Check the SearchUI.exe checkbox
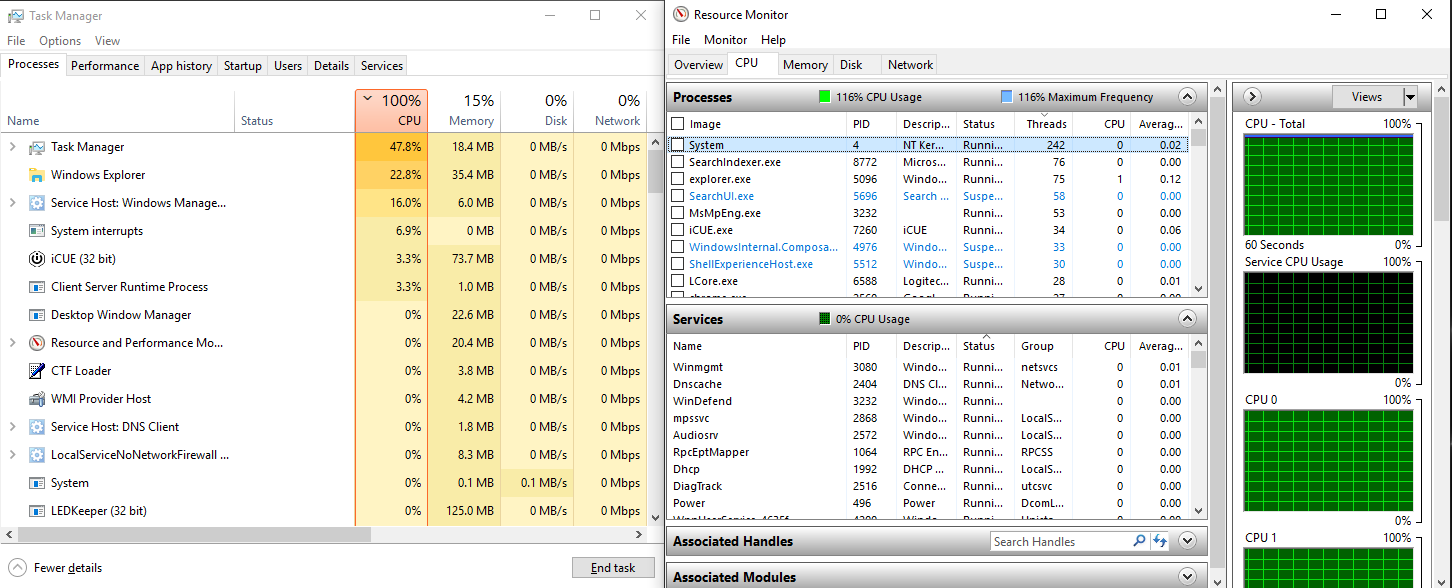The width and height of the screenshot is (1452, 588). point(678,196)
